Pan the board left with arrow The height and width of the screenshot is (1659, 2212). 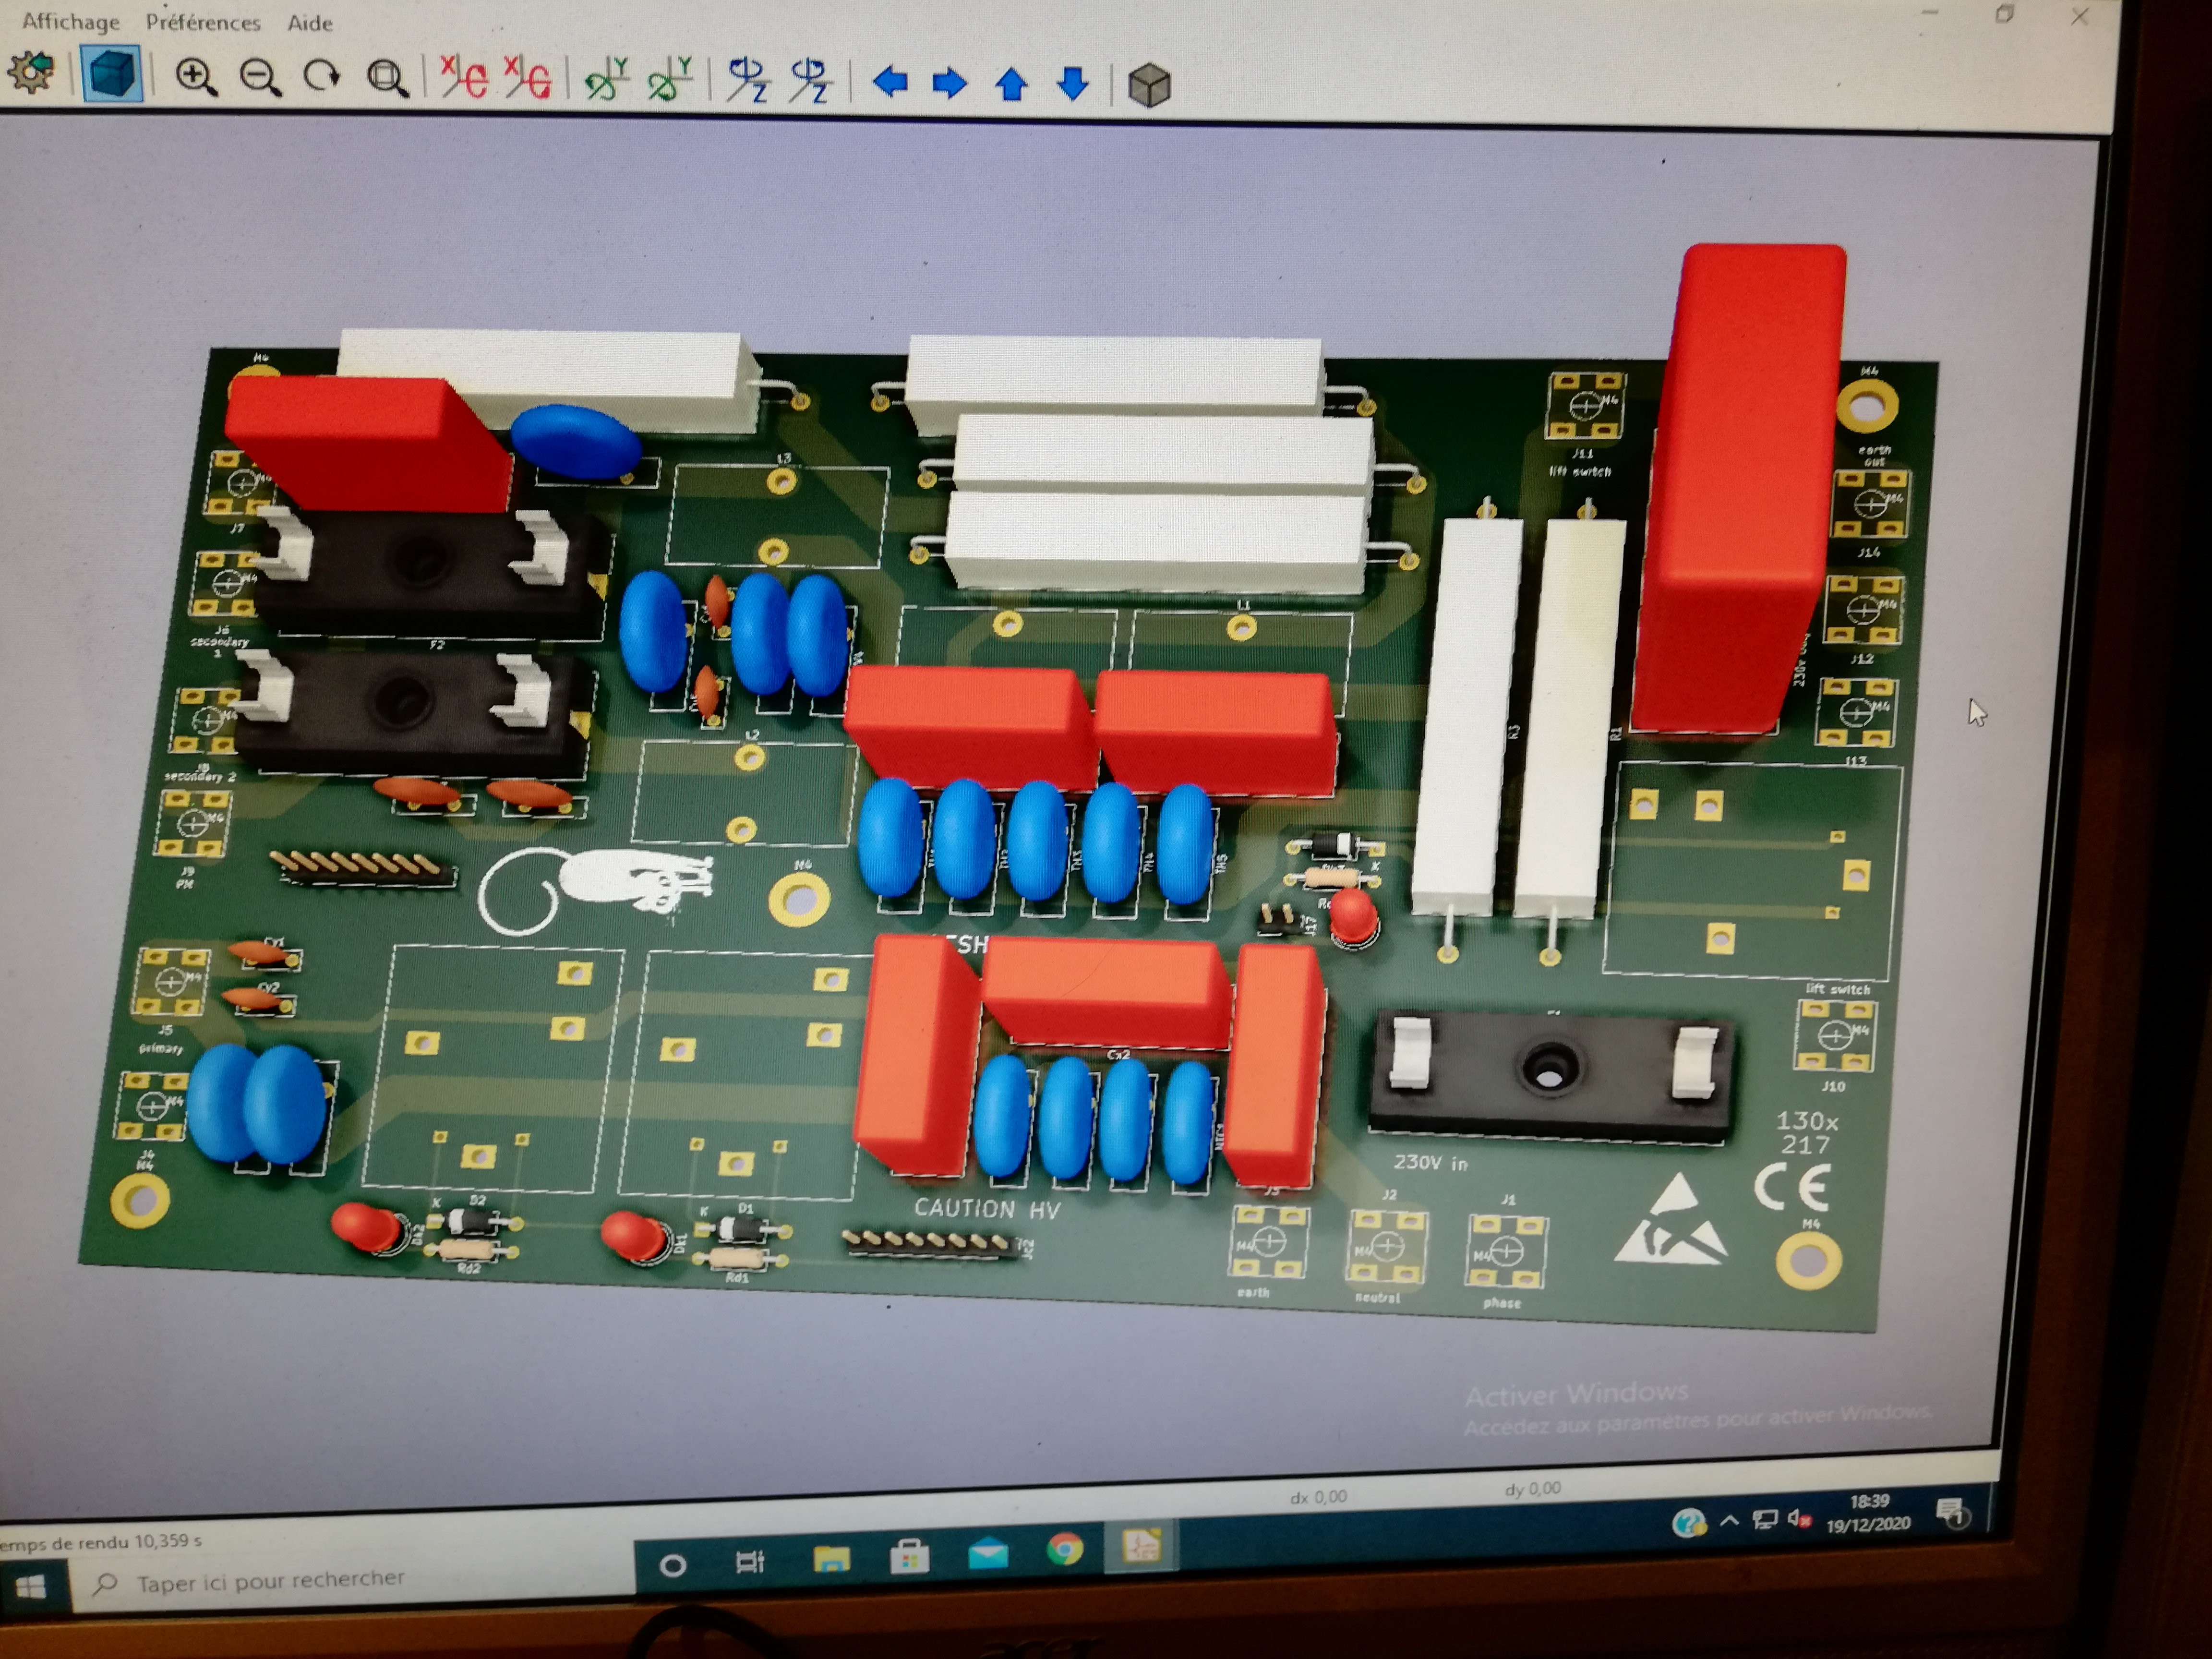889,82
